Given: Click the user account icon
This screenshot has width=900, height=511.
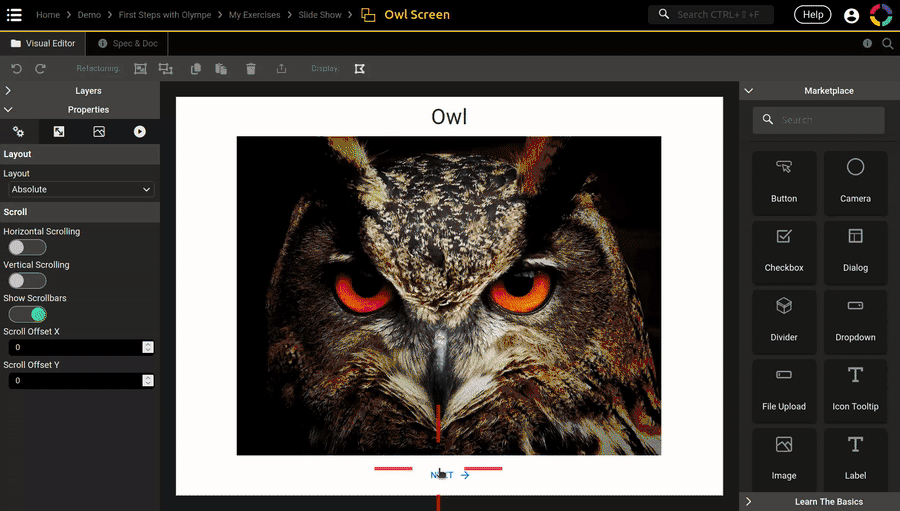Looking at the screenshot, I should coord(851,15).
